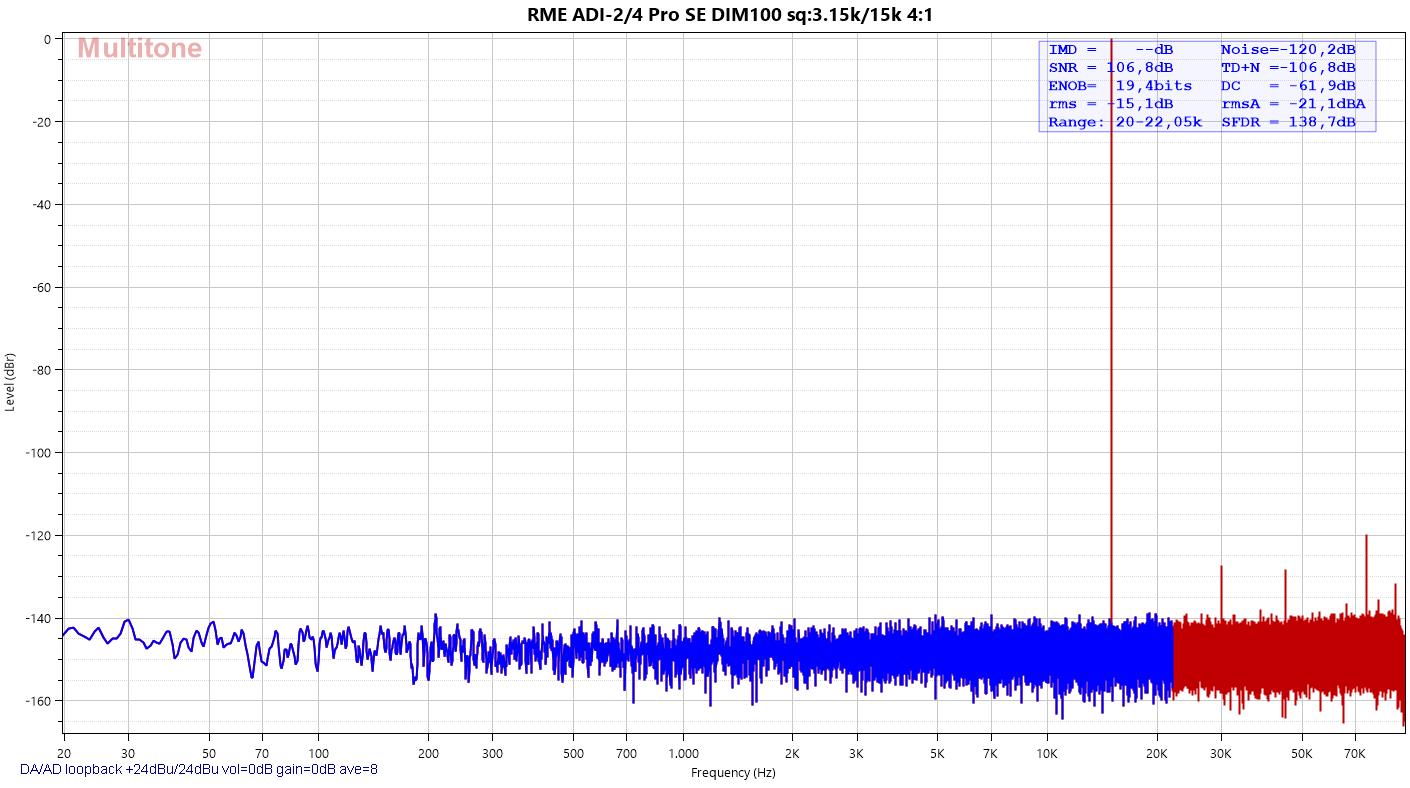Click the 5K frequency axis tick
This screenshot has height=788, width=1410.
[x=937, y=752]
